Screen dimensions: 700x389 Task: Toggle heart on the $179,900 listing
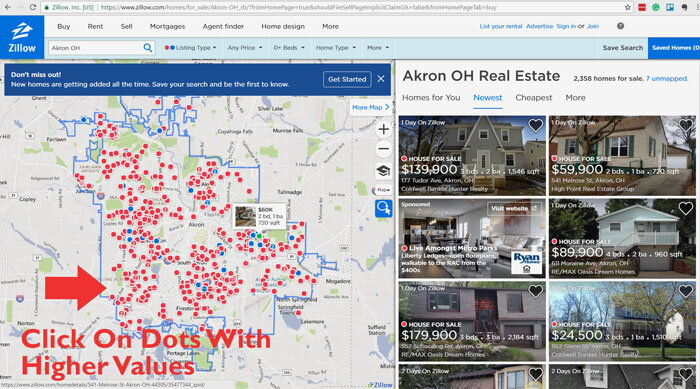pos(535,291)
